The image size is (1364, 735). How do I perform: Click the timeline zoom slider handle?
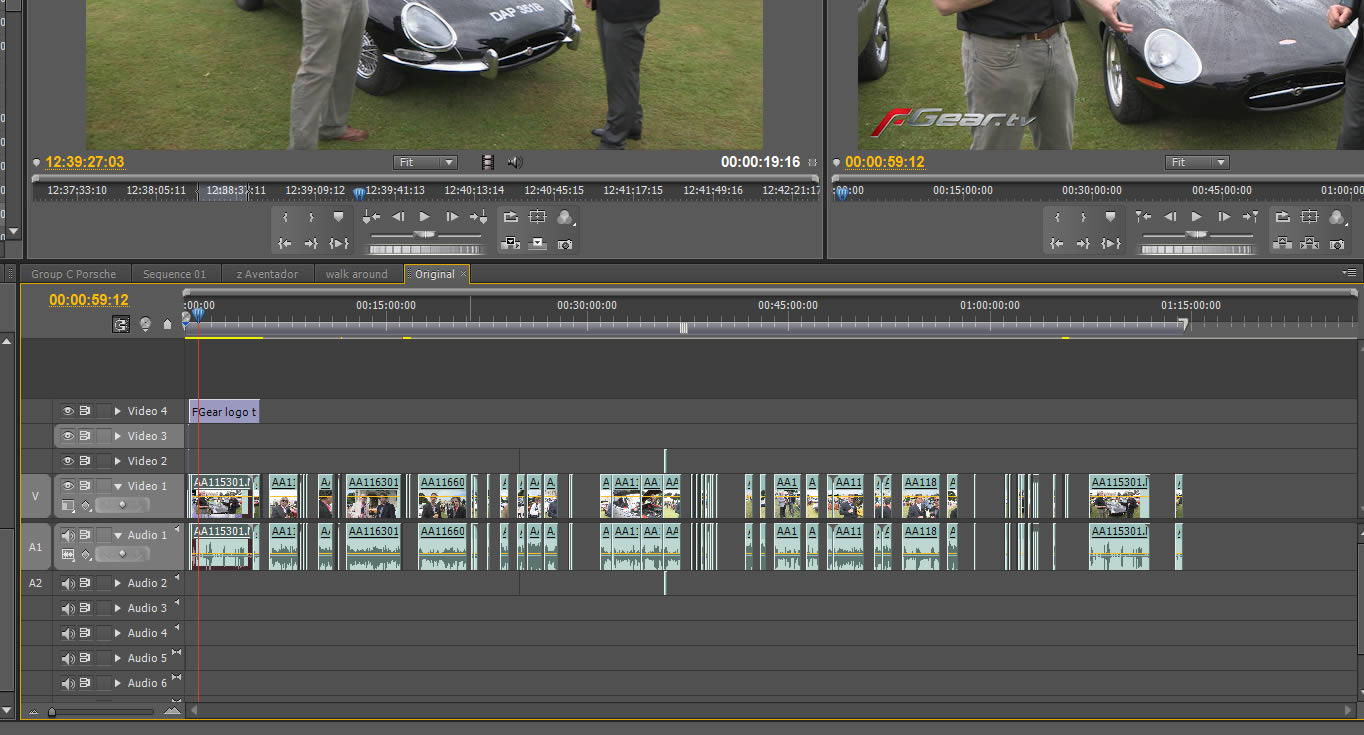click(x=52, y=712)
